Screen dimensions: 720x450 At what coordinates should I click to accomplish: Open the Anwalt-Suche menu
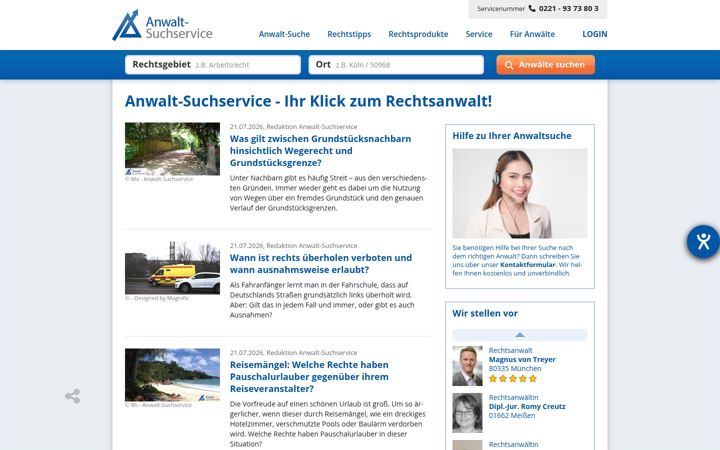284,34
